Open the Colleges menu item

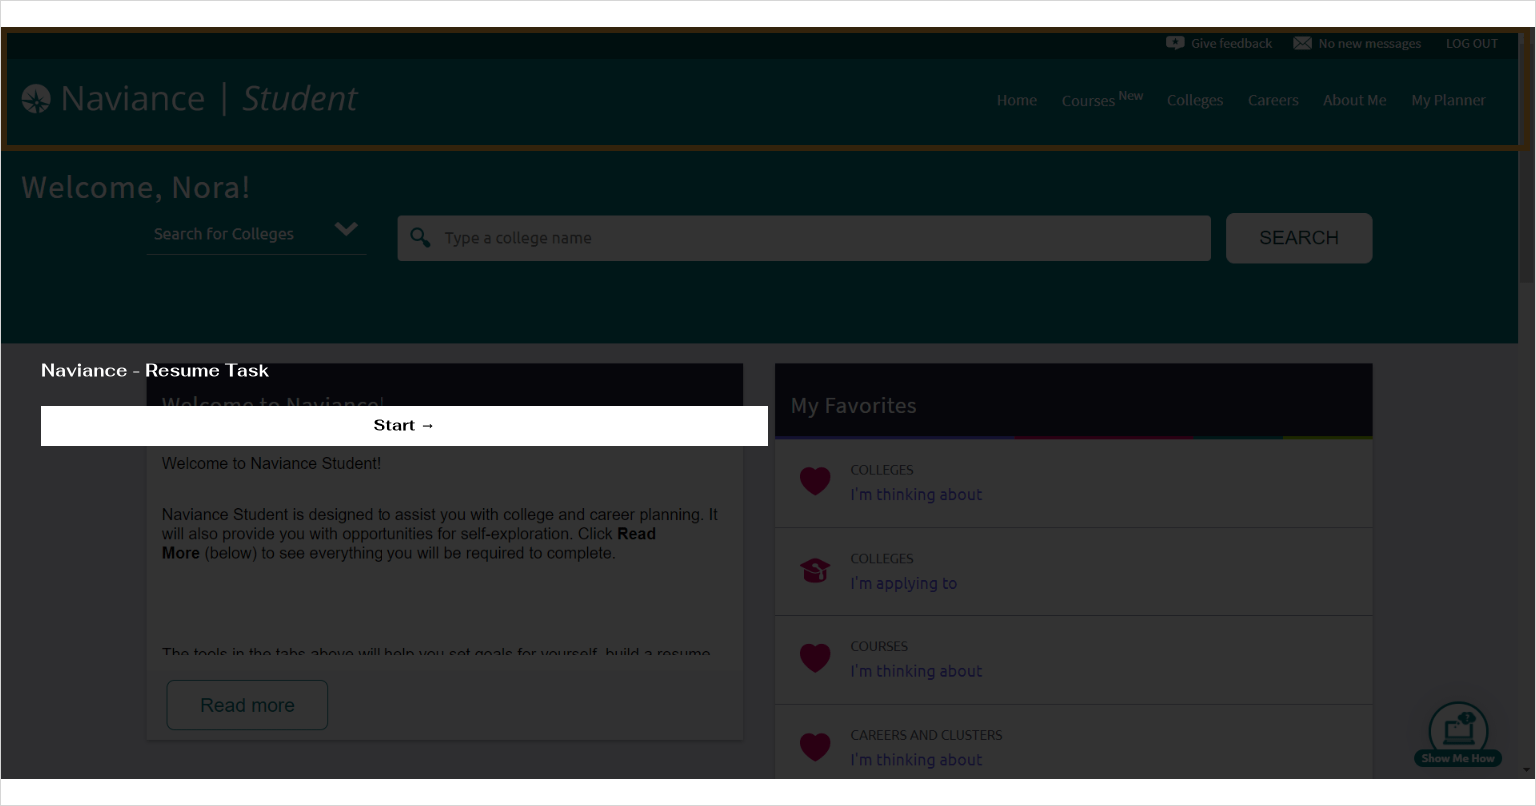(x=1195, y=100)
